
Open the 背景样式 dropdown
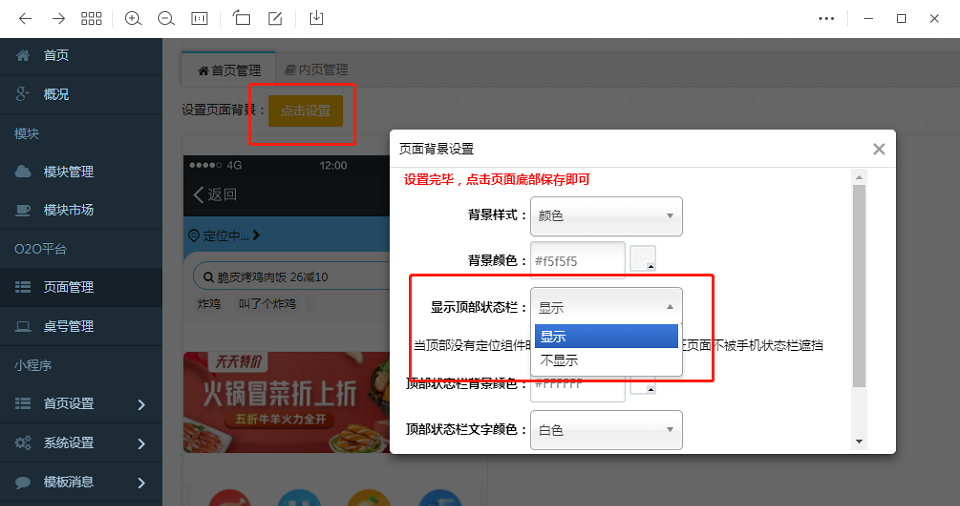(x=606, y=216)
